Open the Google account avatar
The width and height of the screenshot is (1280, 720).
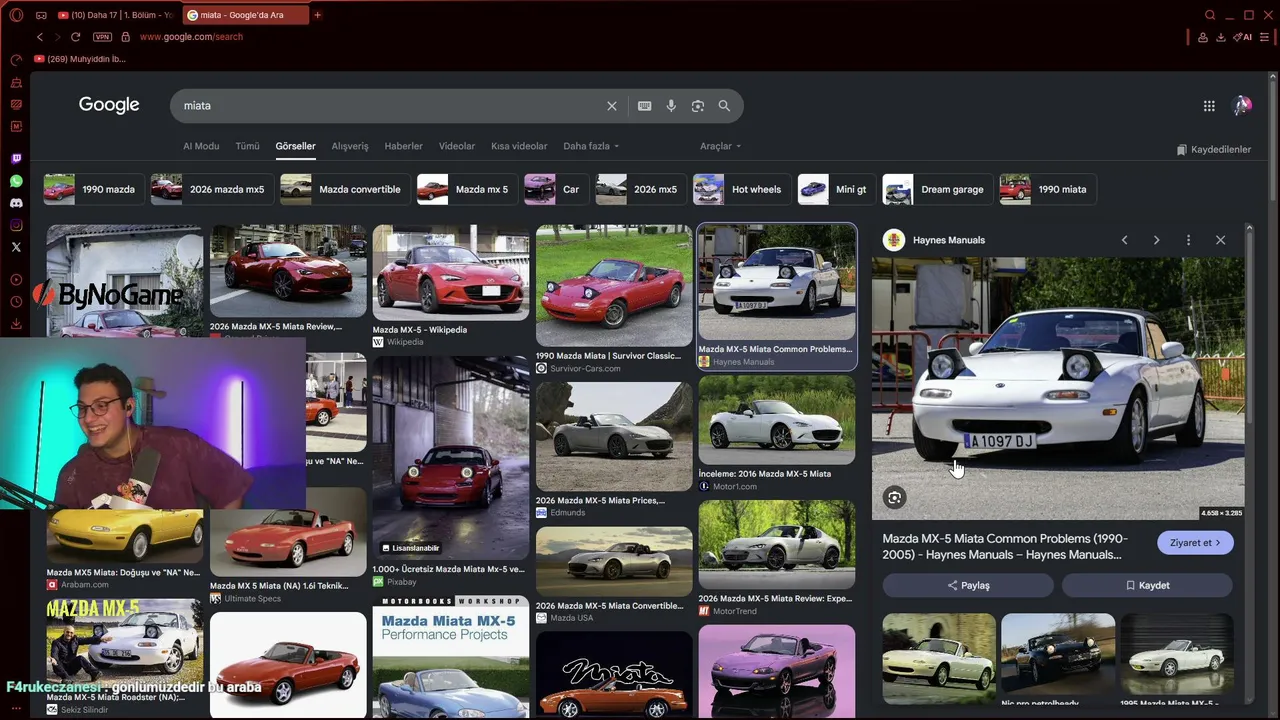[x=1242, y=105]
